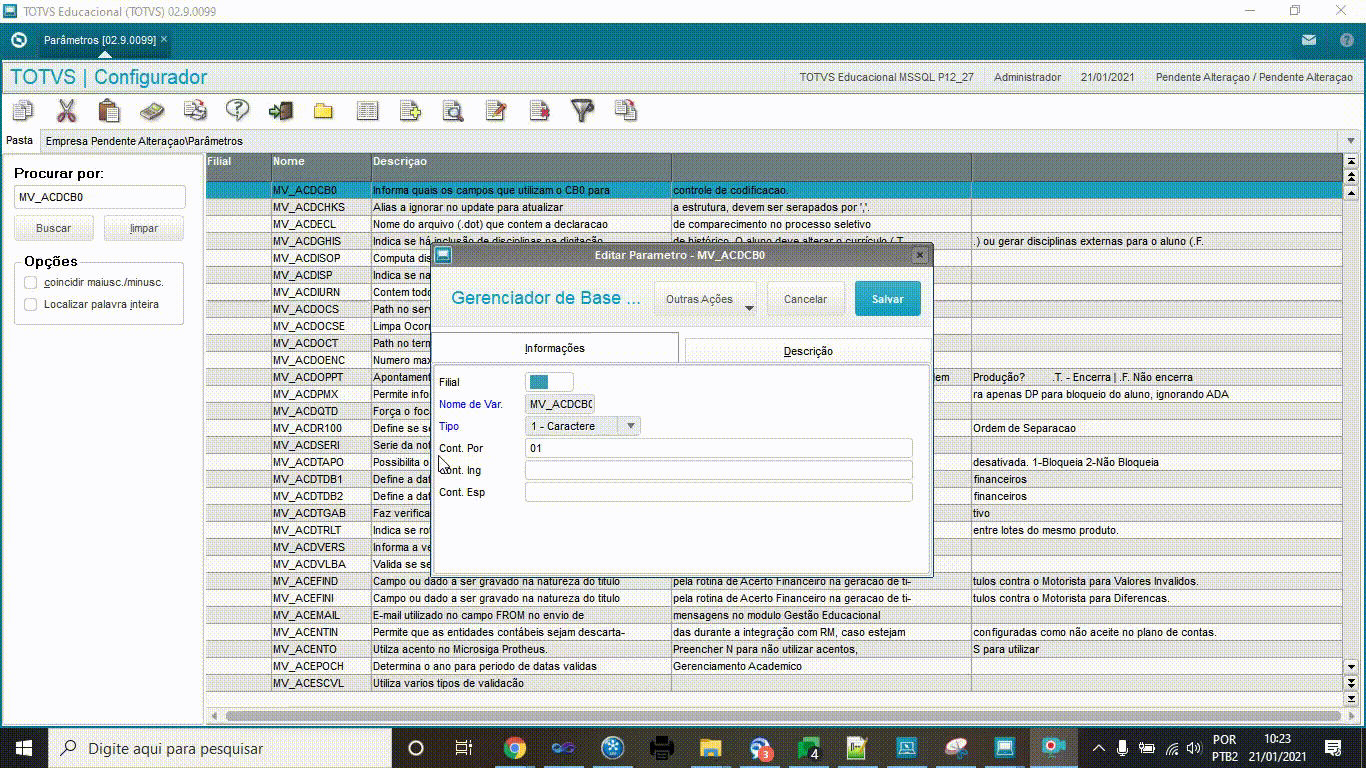
Task: Close the Parâmetros [02.9.0099] tab
Action: pos(164,39)
